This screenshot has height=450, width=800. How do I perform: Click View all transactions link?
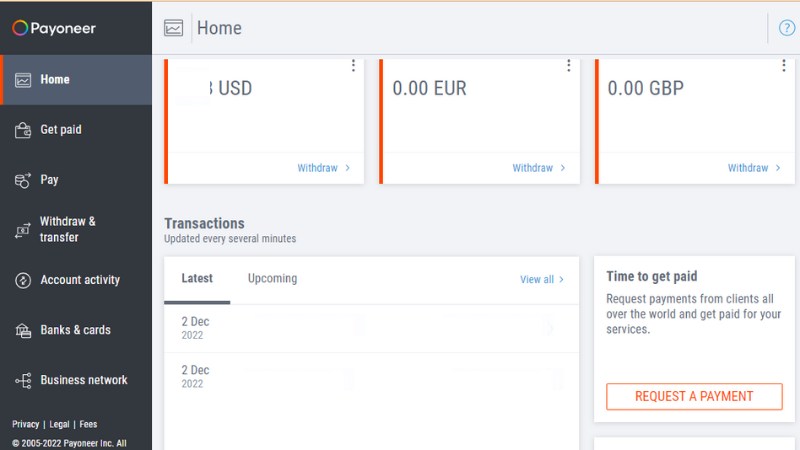(542, 280)
